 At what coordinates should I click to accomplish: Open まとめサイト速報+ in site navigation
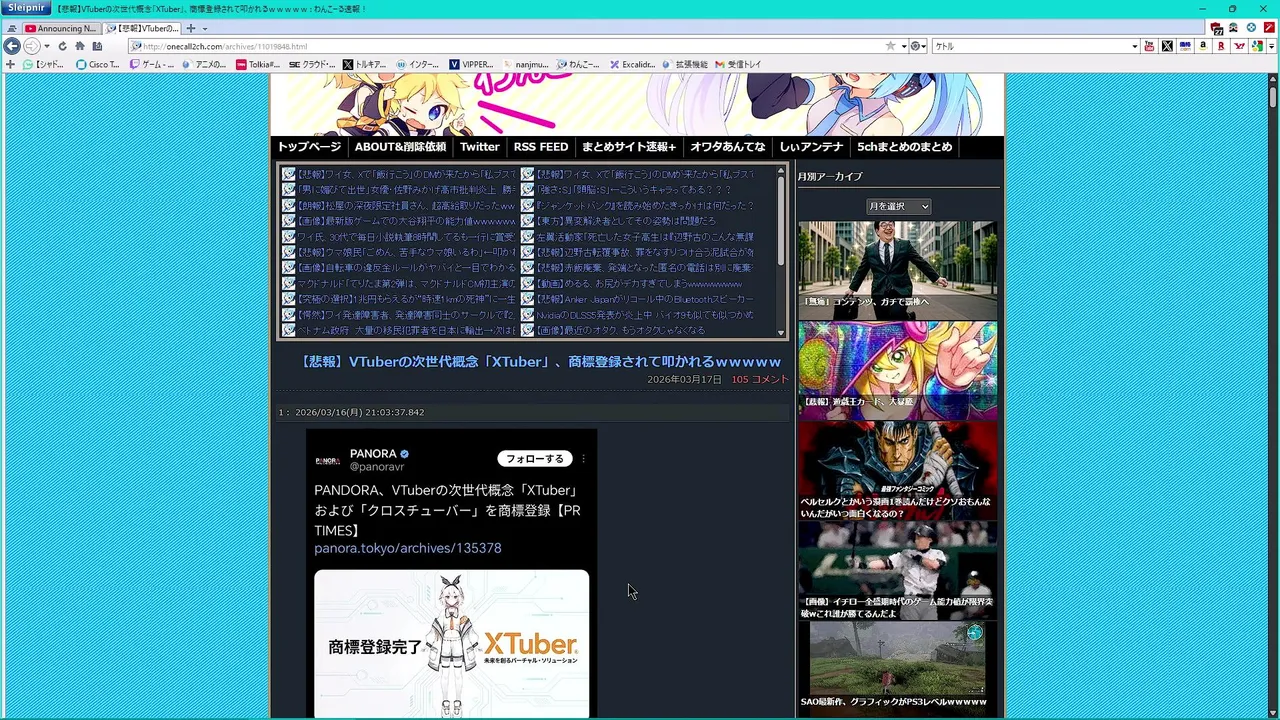[629, 147]
